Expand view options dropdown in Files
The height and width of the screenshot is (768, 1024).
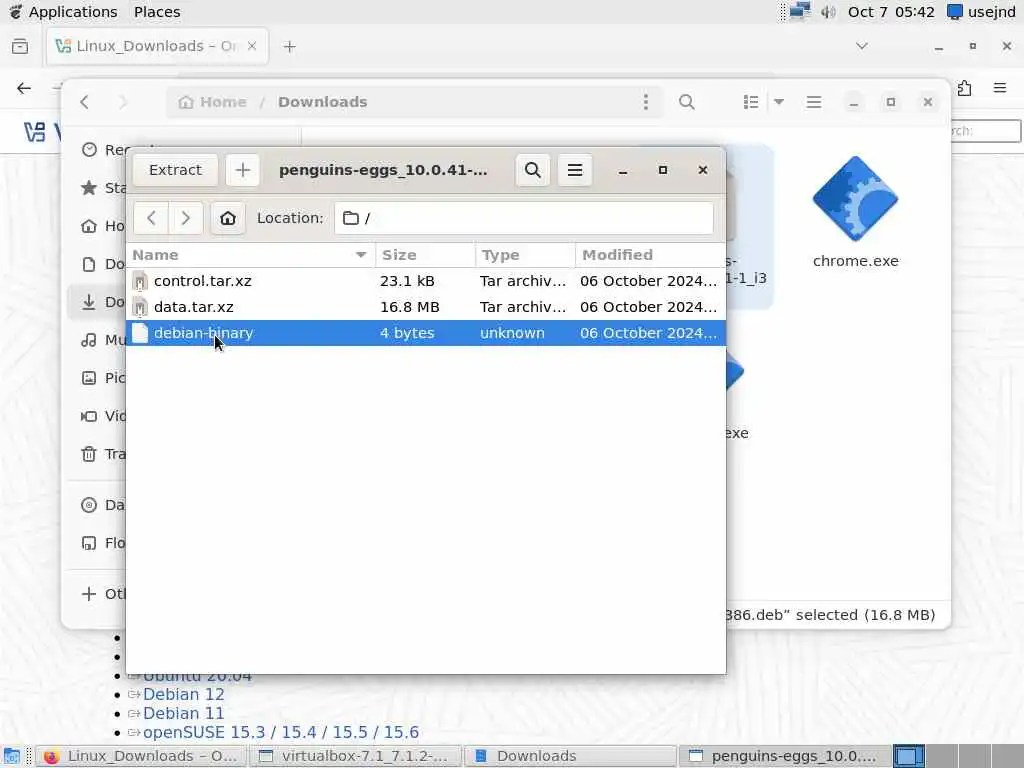point(778,102)
